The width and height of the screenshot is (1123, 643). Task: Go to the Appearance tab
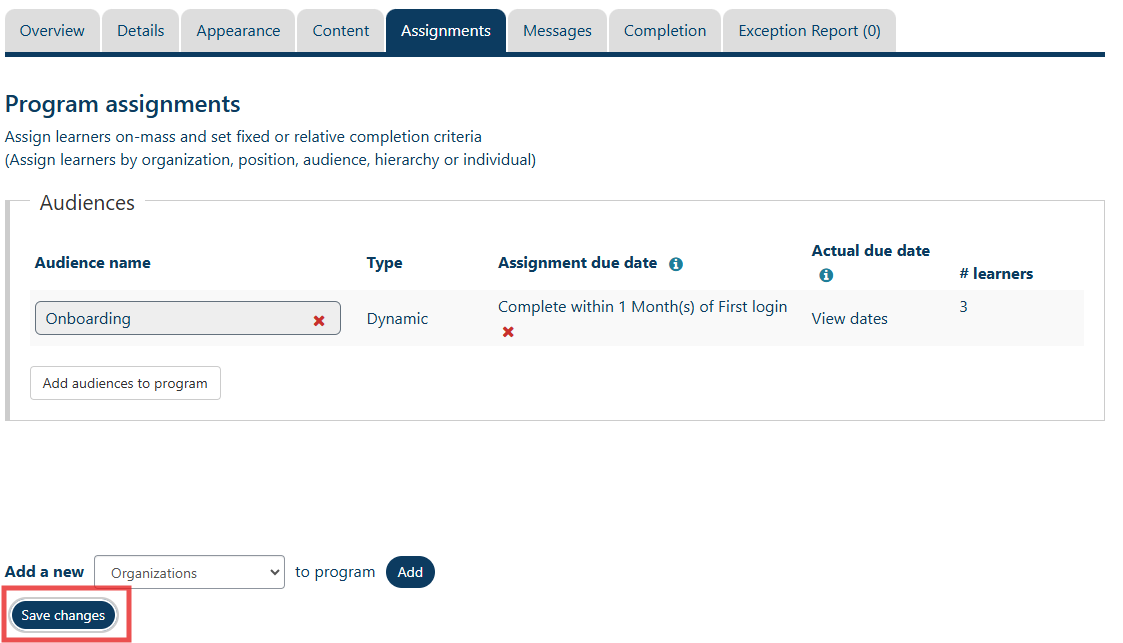pyautogui.click(x=238, y=31)
